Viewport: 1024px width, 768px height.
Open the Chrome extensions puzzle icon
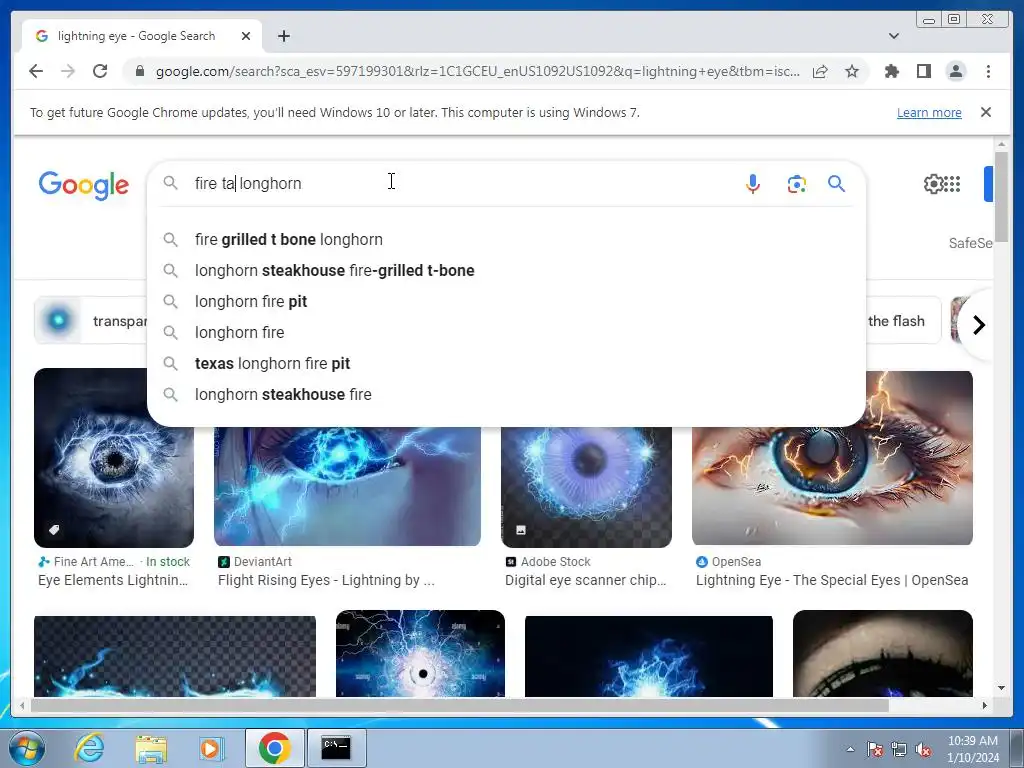pos(891,71)
